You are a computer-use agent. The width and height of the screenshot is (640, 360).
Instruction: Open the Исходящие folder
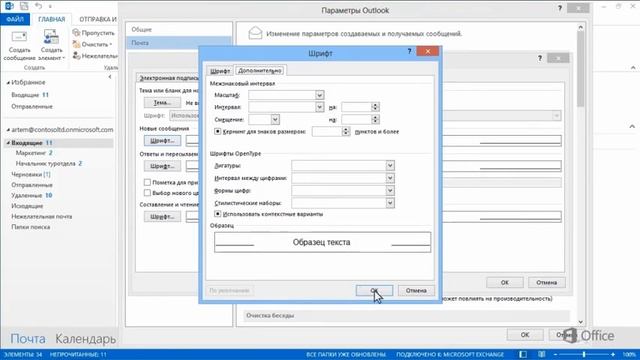pyautogui.click(x=27, y=206)
